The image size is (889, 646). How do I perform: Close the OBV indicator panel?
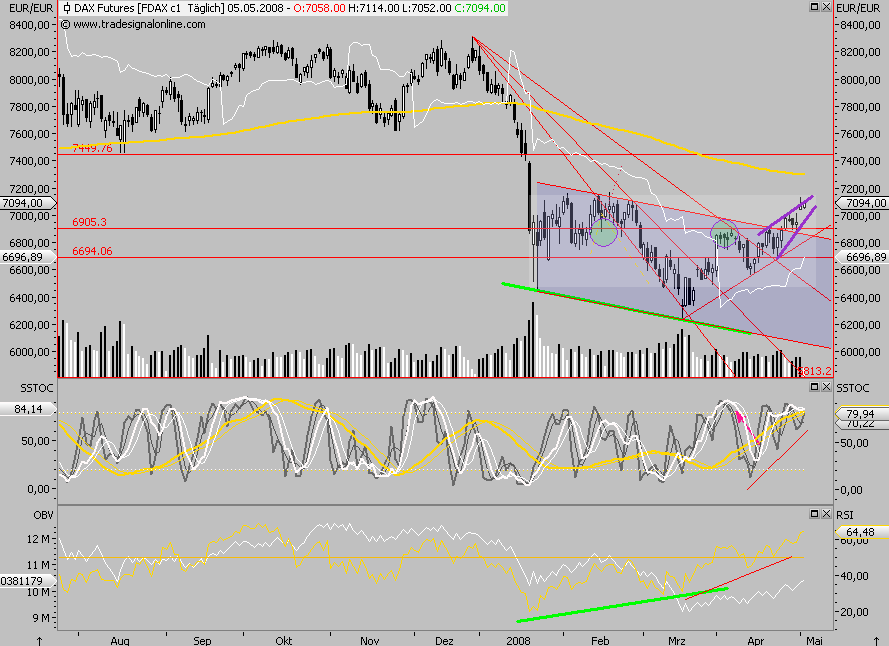[826, 513]
